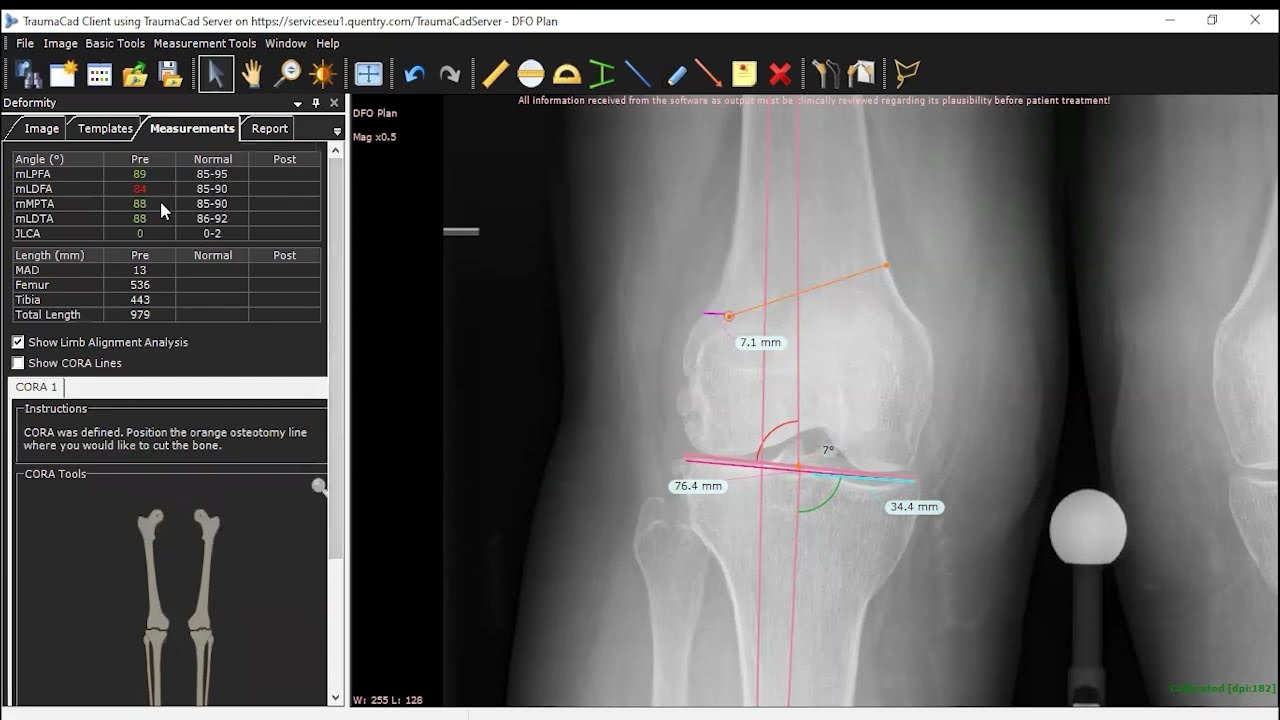1280x720 pixels.
Task: Select the arrow pointer tool
Action: coord(215,74)
